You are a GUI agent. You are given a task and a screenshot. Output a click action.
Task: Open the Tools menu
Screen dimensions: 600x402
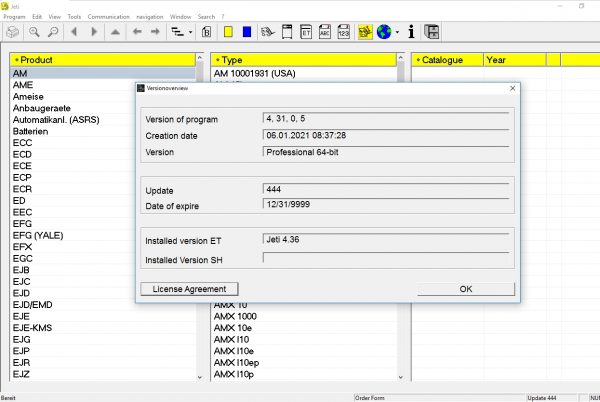pyautogui.click(x=74, y=17)
